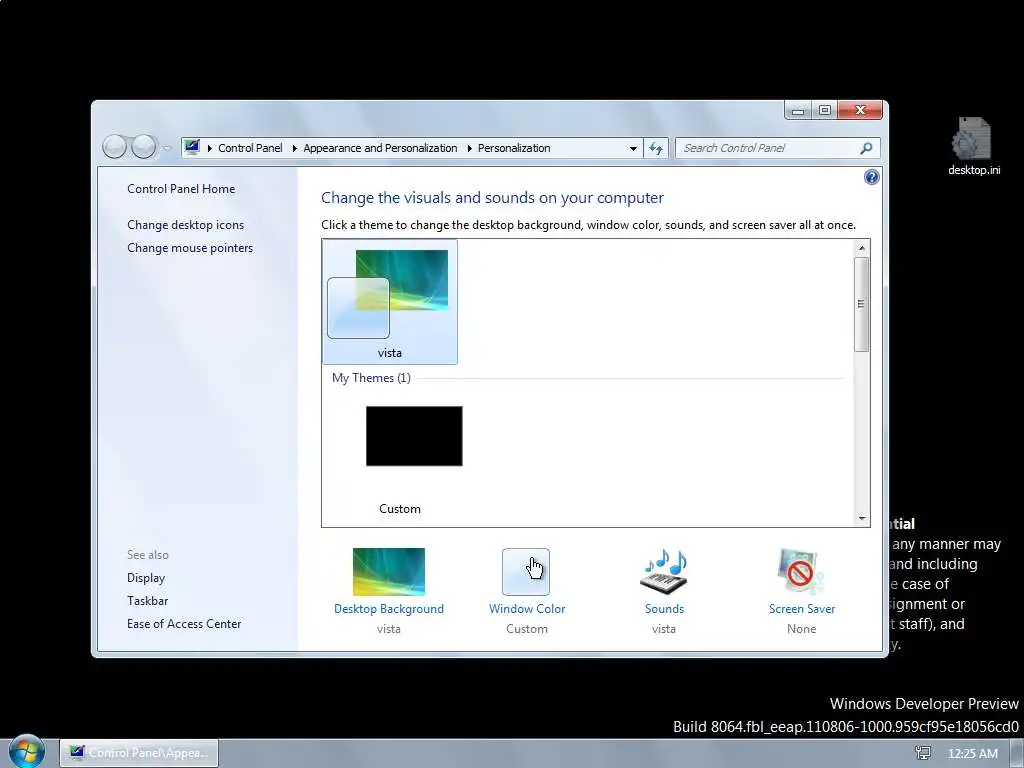
Task: Minimize the Personalization window
Action: (797, 110)
